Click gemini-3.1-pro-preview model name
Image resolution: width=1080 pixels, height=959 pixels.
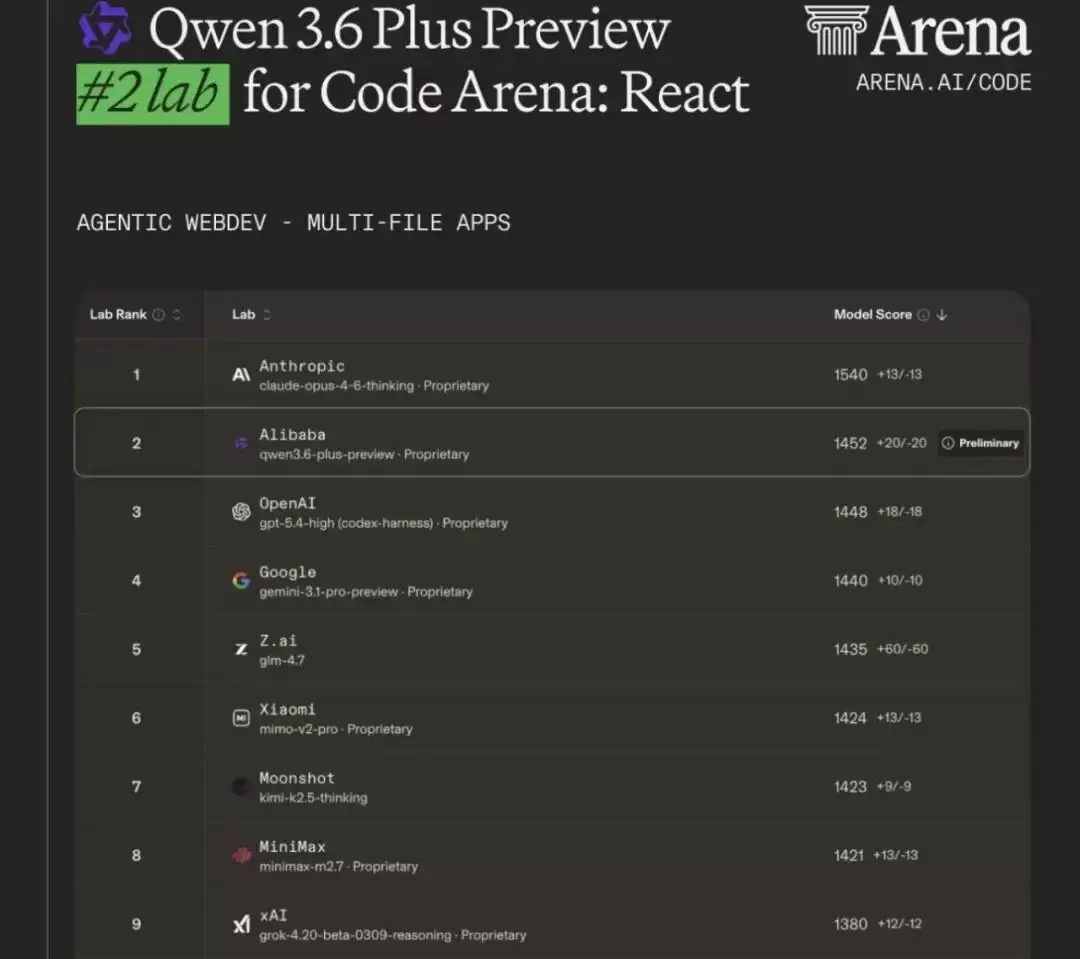tap(329, 592)
